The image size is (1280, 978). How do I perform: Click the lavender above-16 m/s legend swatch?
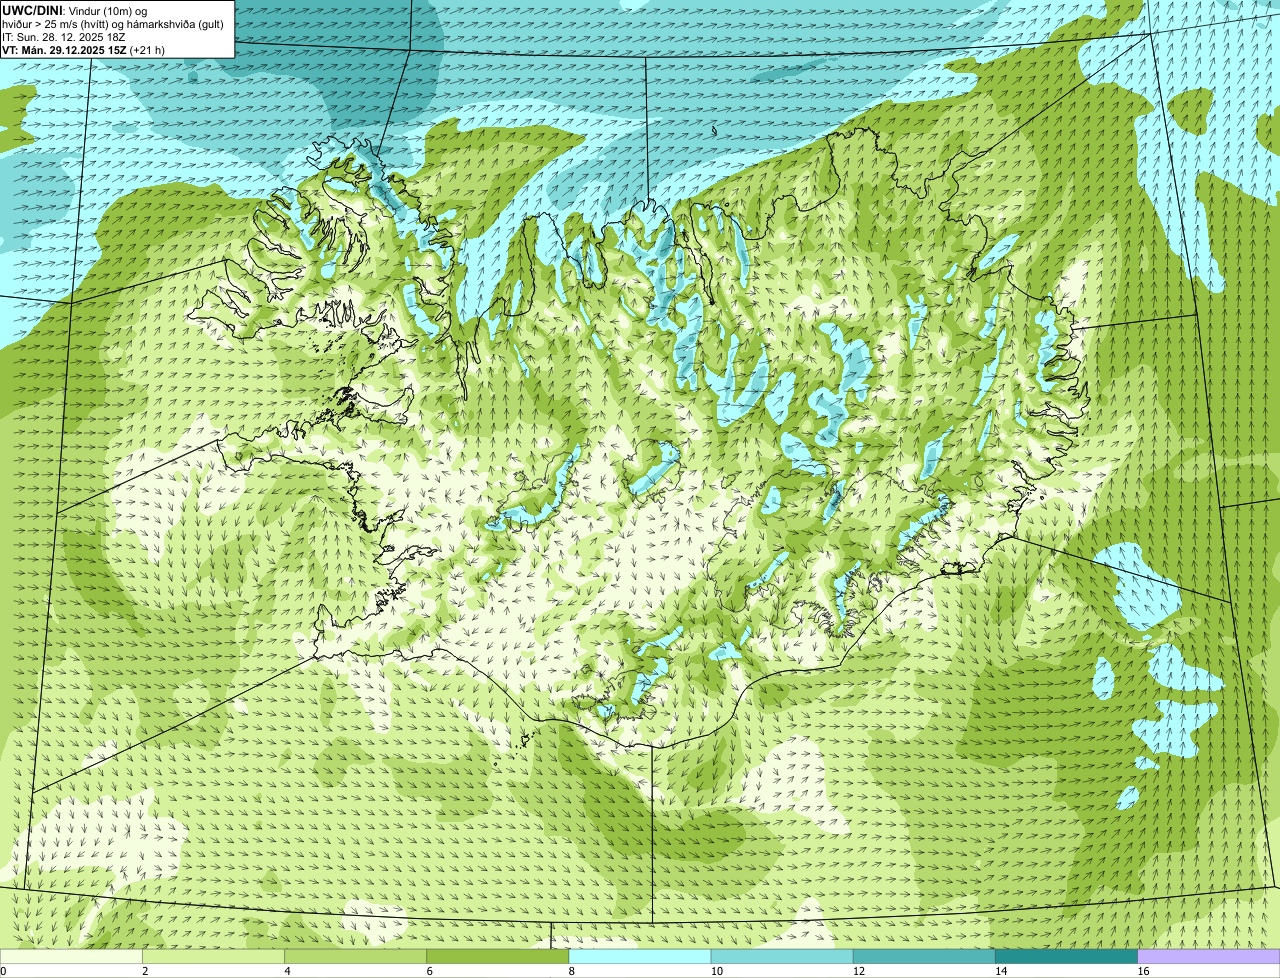[x=1209, y=956]
